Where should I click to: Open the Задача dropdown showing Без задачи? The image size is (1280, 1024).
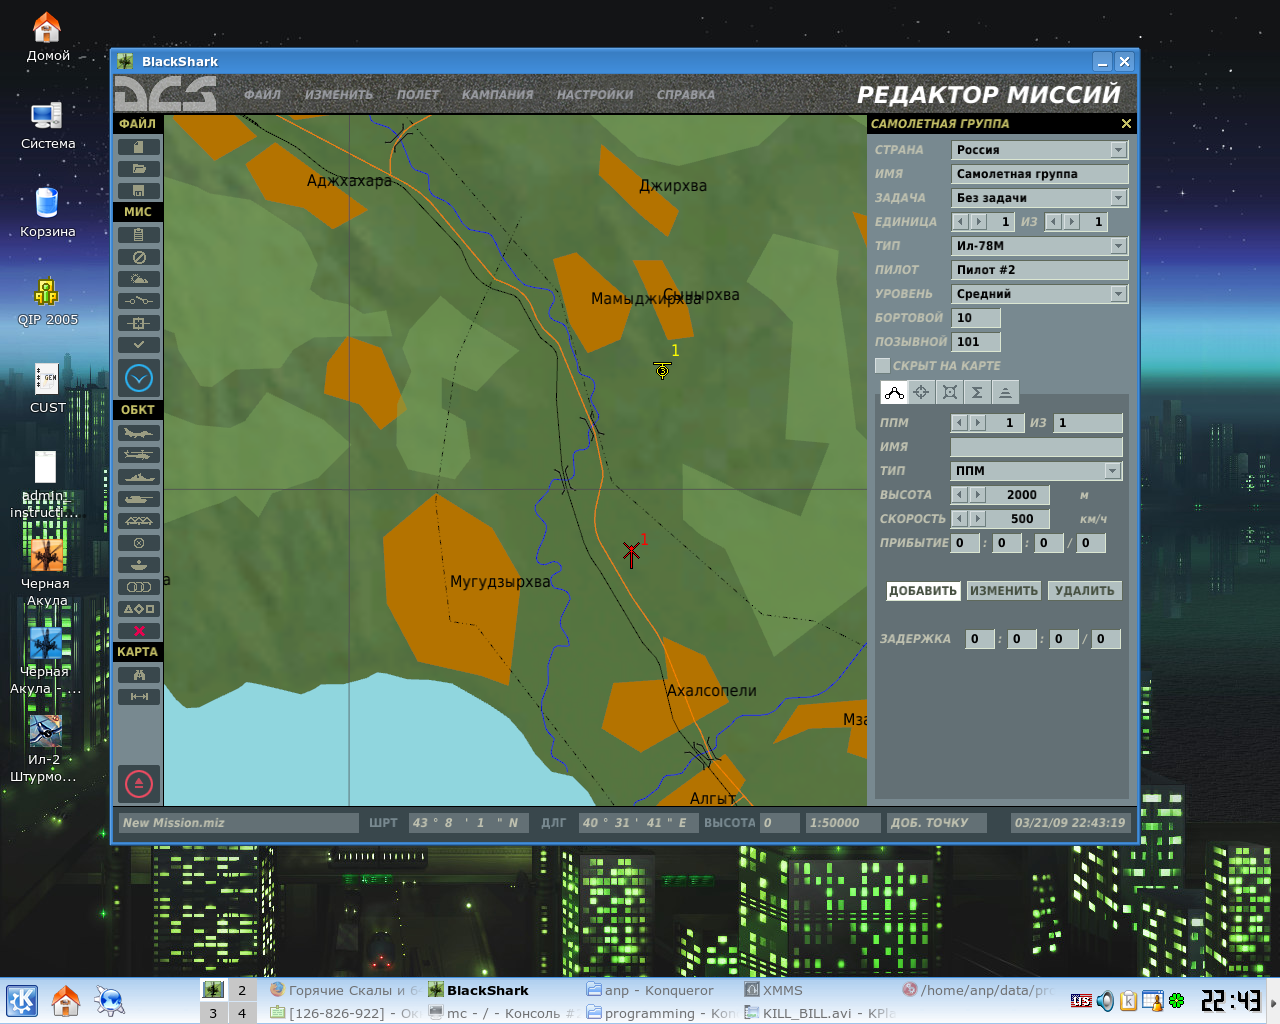[x=1040, y=198]
